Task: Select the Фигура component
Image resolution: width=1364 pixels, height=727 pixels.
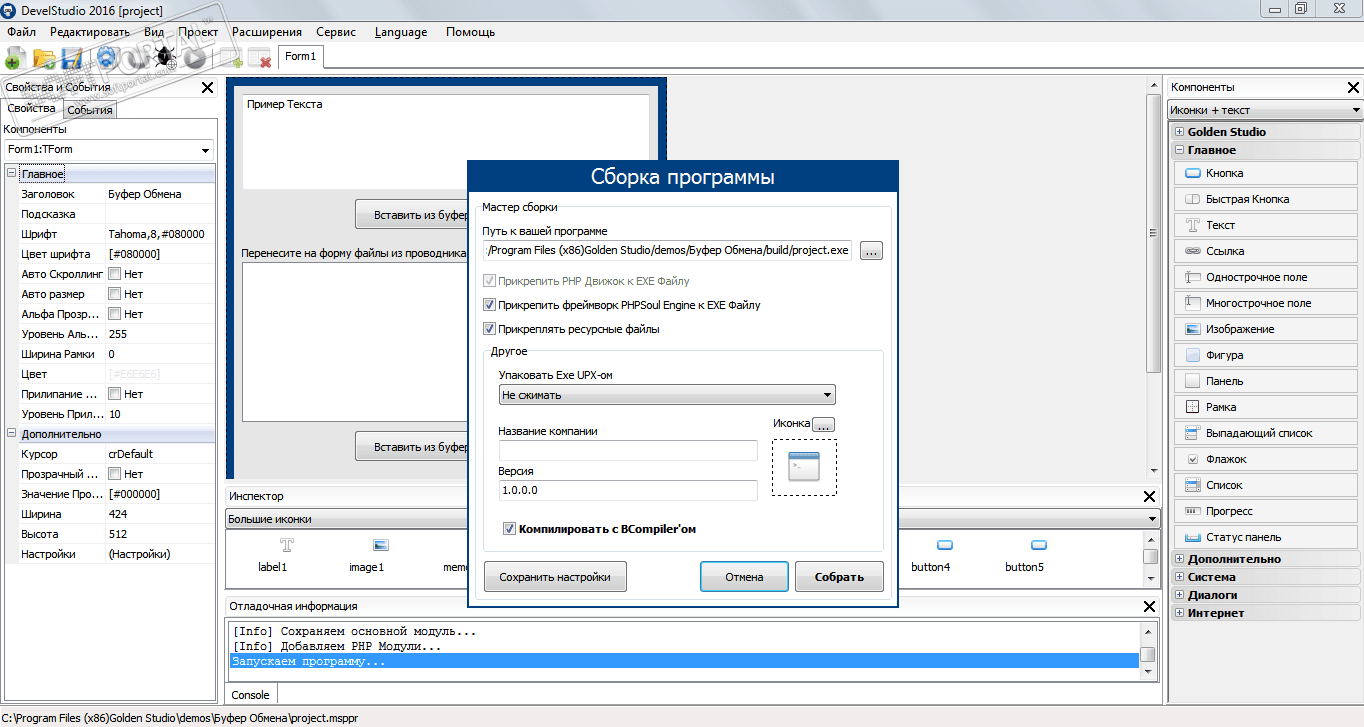Action: click(1266, 355)
